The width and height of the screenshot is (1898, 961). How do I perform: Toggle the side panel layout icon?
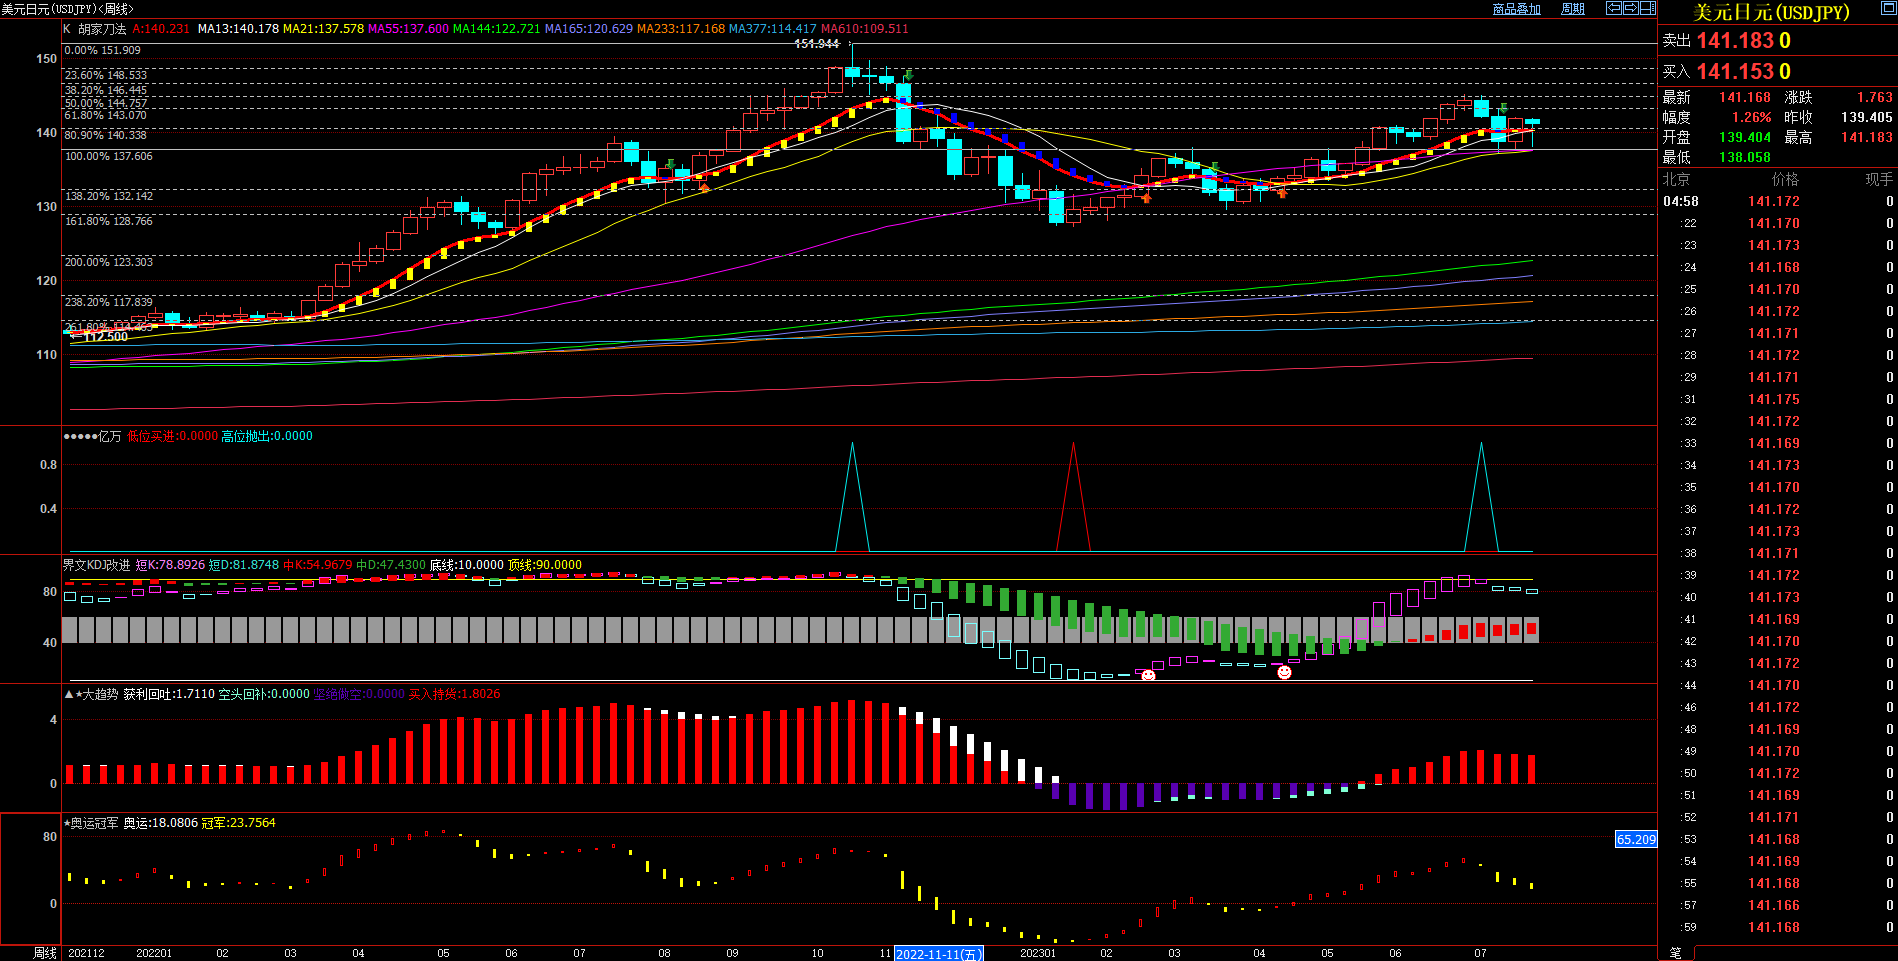(1647, 8)
